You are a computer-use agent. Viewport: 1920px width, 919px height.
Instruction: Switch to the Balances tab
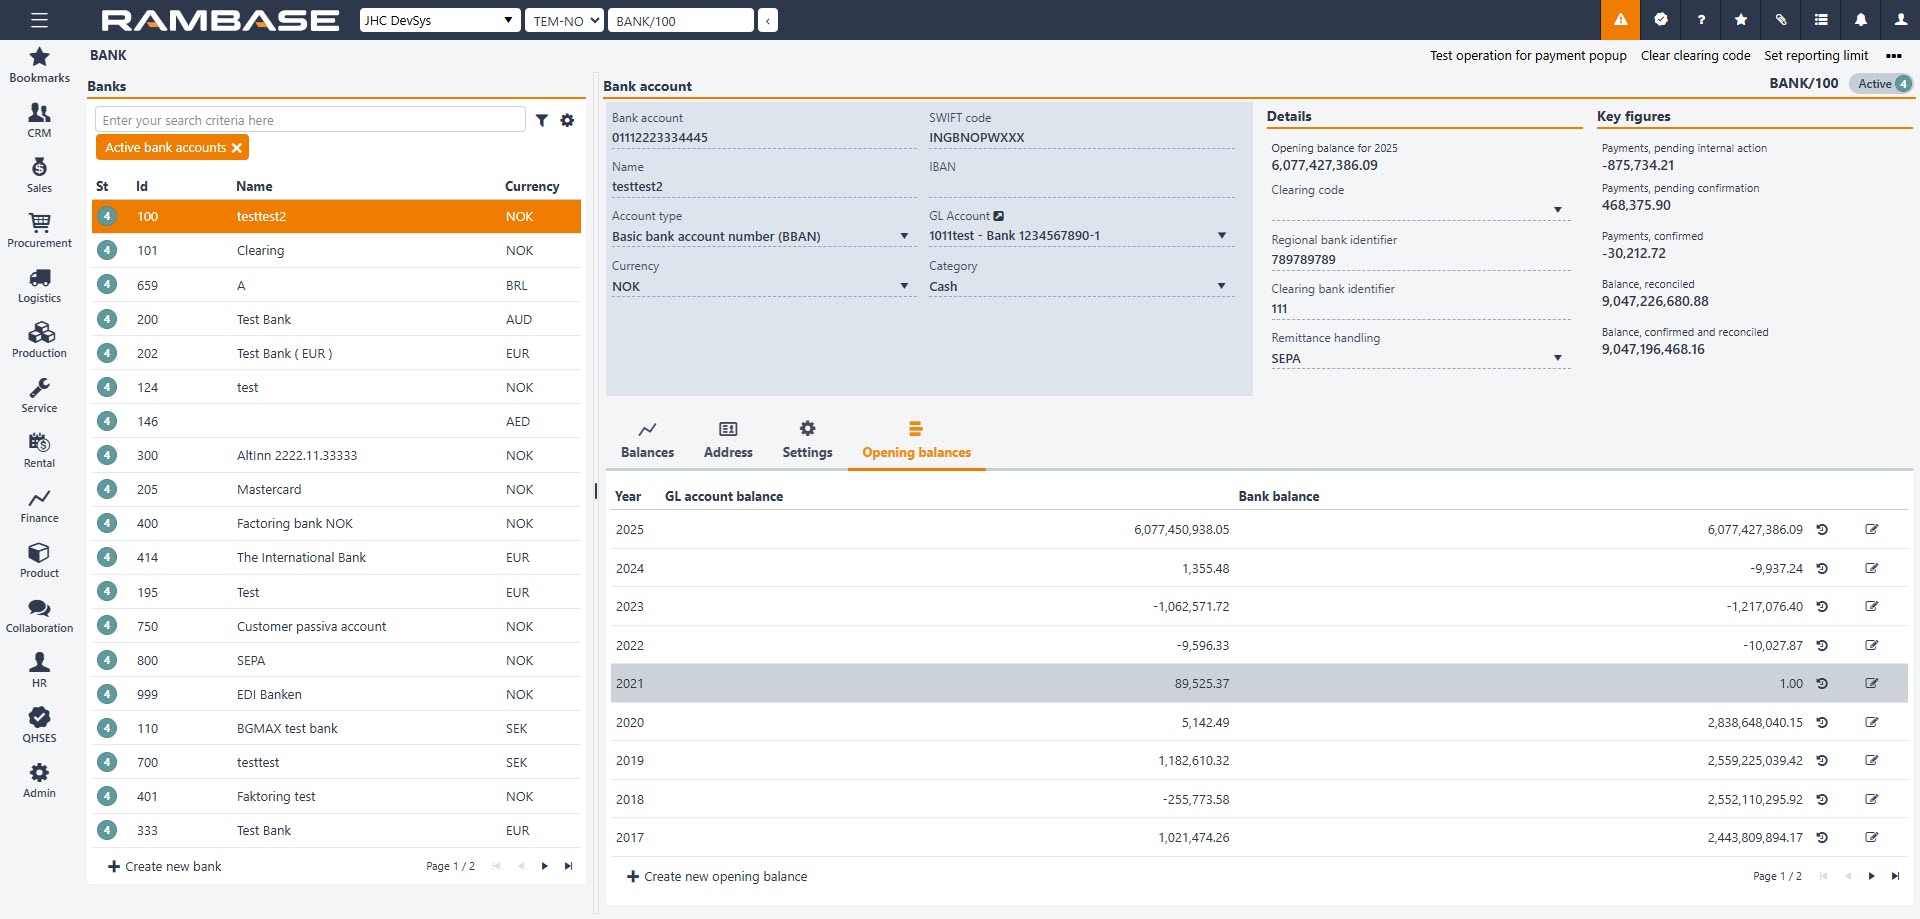[x=647, y=440]
